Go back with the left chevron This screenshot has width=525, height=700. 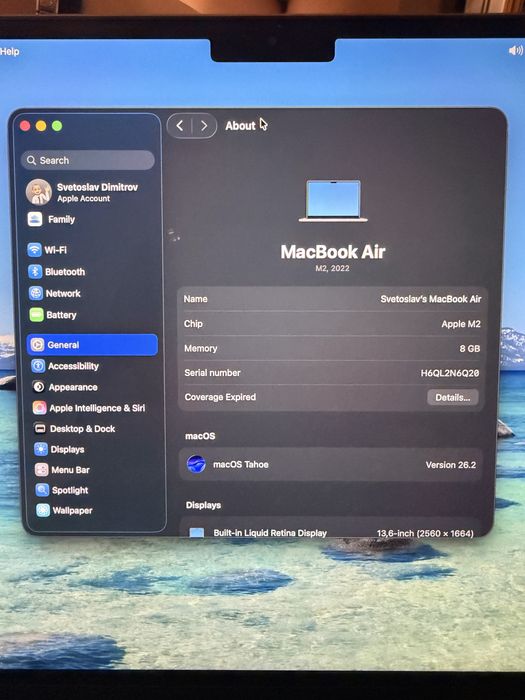[179, 126]
